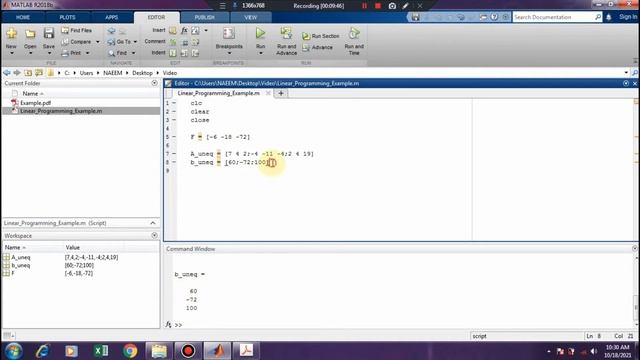Open Workspace panel actions menu
Screen dimensions: 640x360
pos(154,236)
